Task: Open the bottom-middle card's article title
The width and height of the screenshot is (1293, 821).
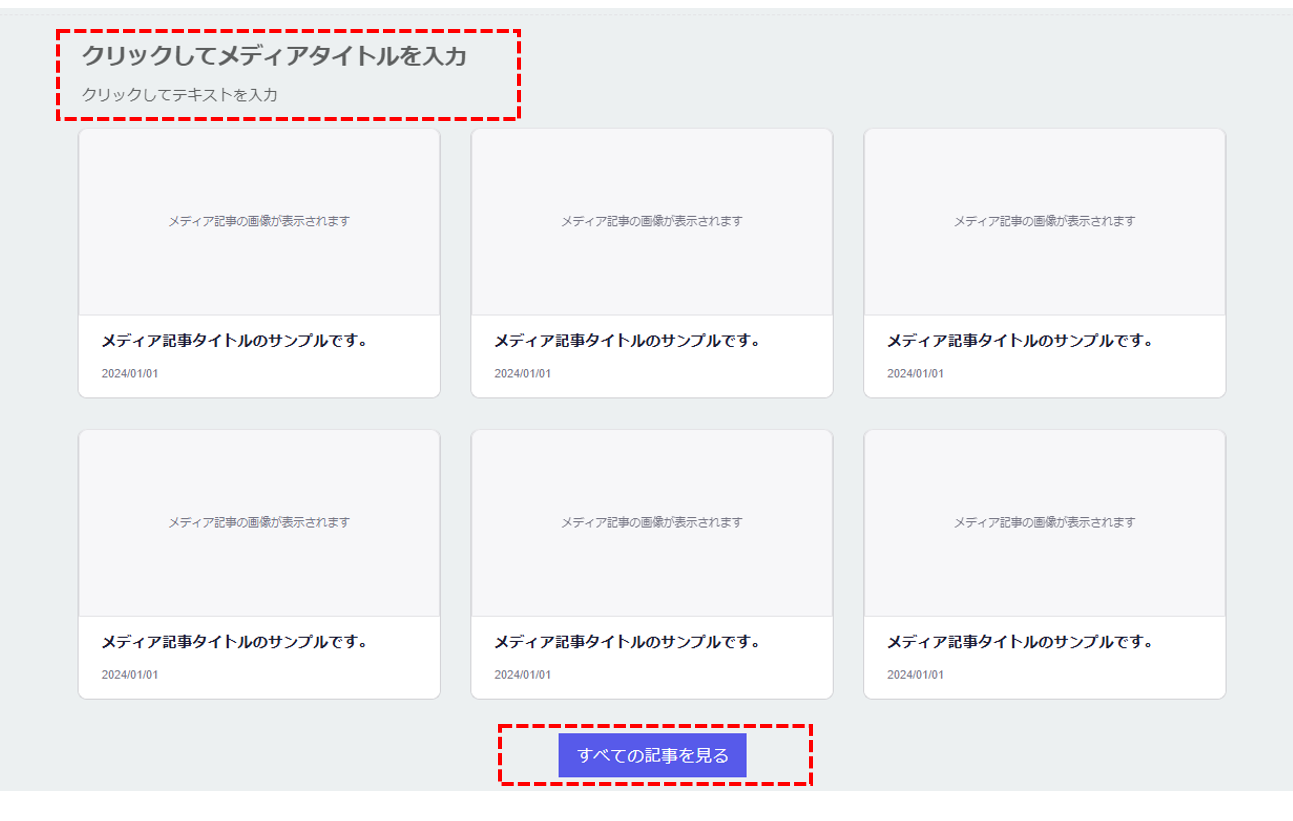Action: [627, 642]
